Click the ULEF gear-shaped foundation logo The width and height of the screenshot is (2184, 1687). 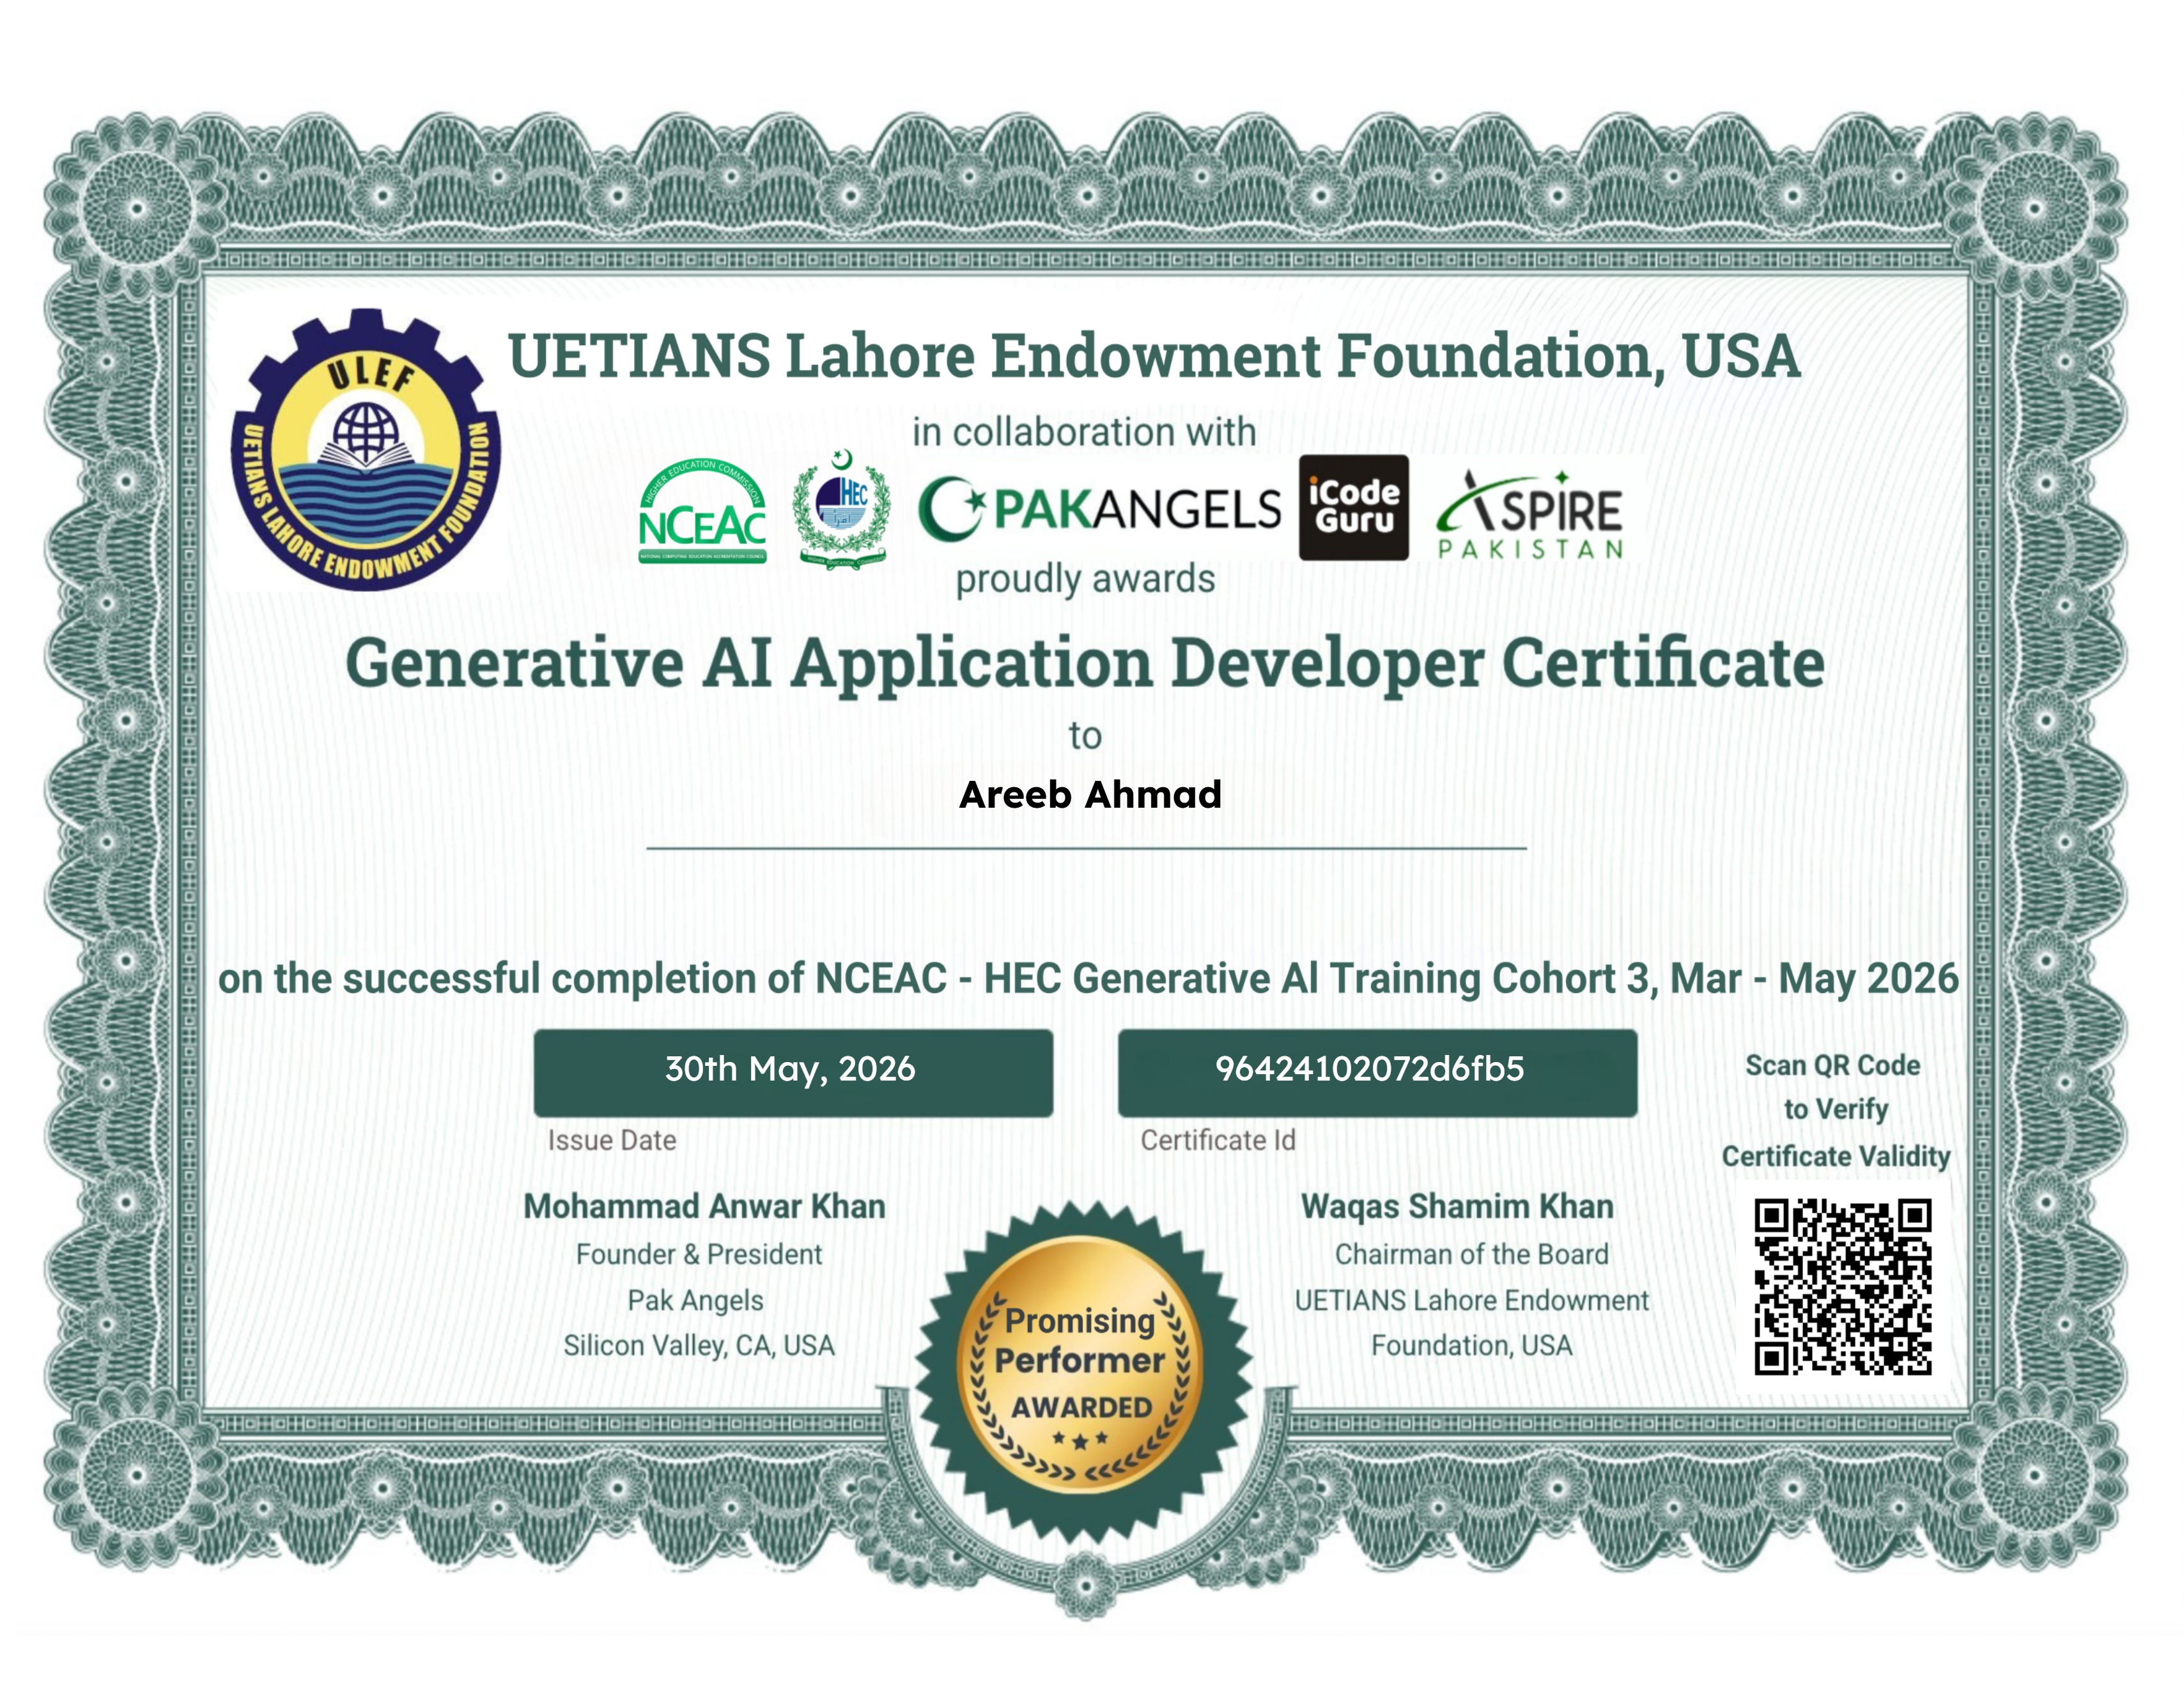point(366,450)
